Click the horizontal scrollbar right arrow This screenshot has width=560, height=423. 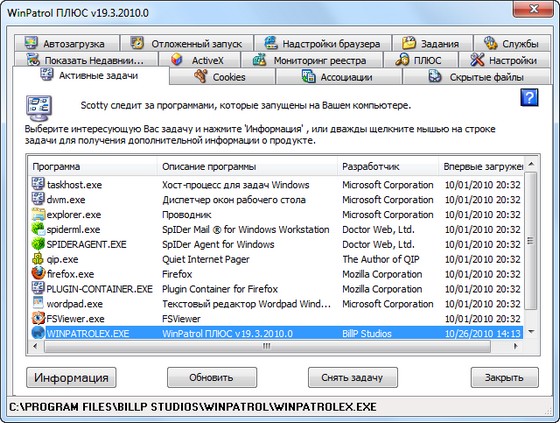point(515,346)
